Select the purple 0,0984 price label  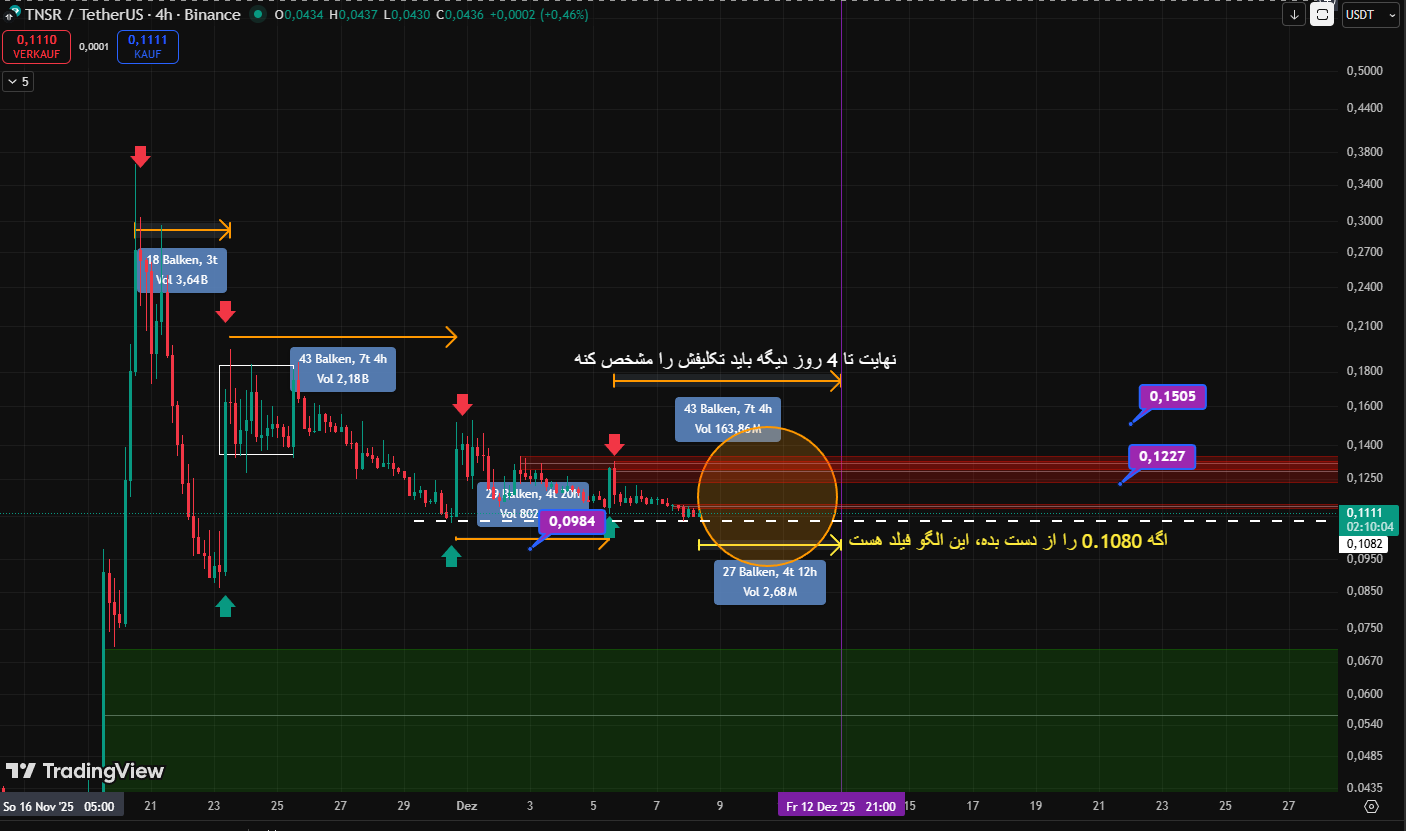tap(571, 521)
